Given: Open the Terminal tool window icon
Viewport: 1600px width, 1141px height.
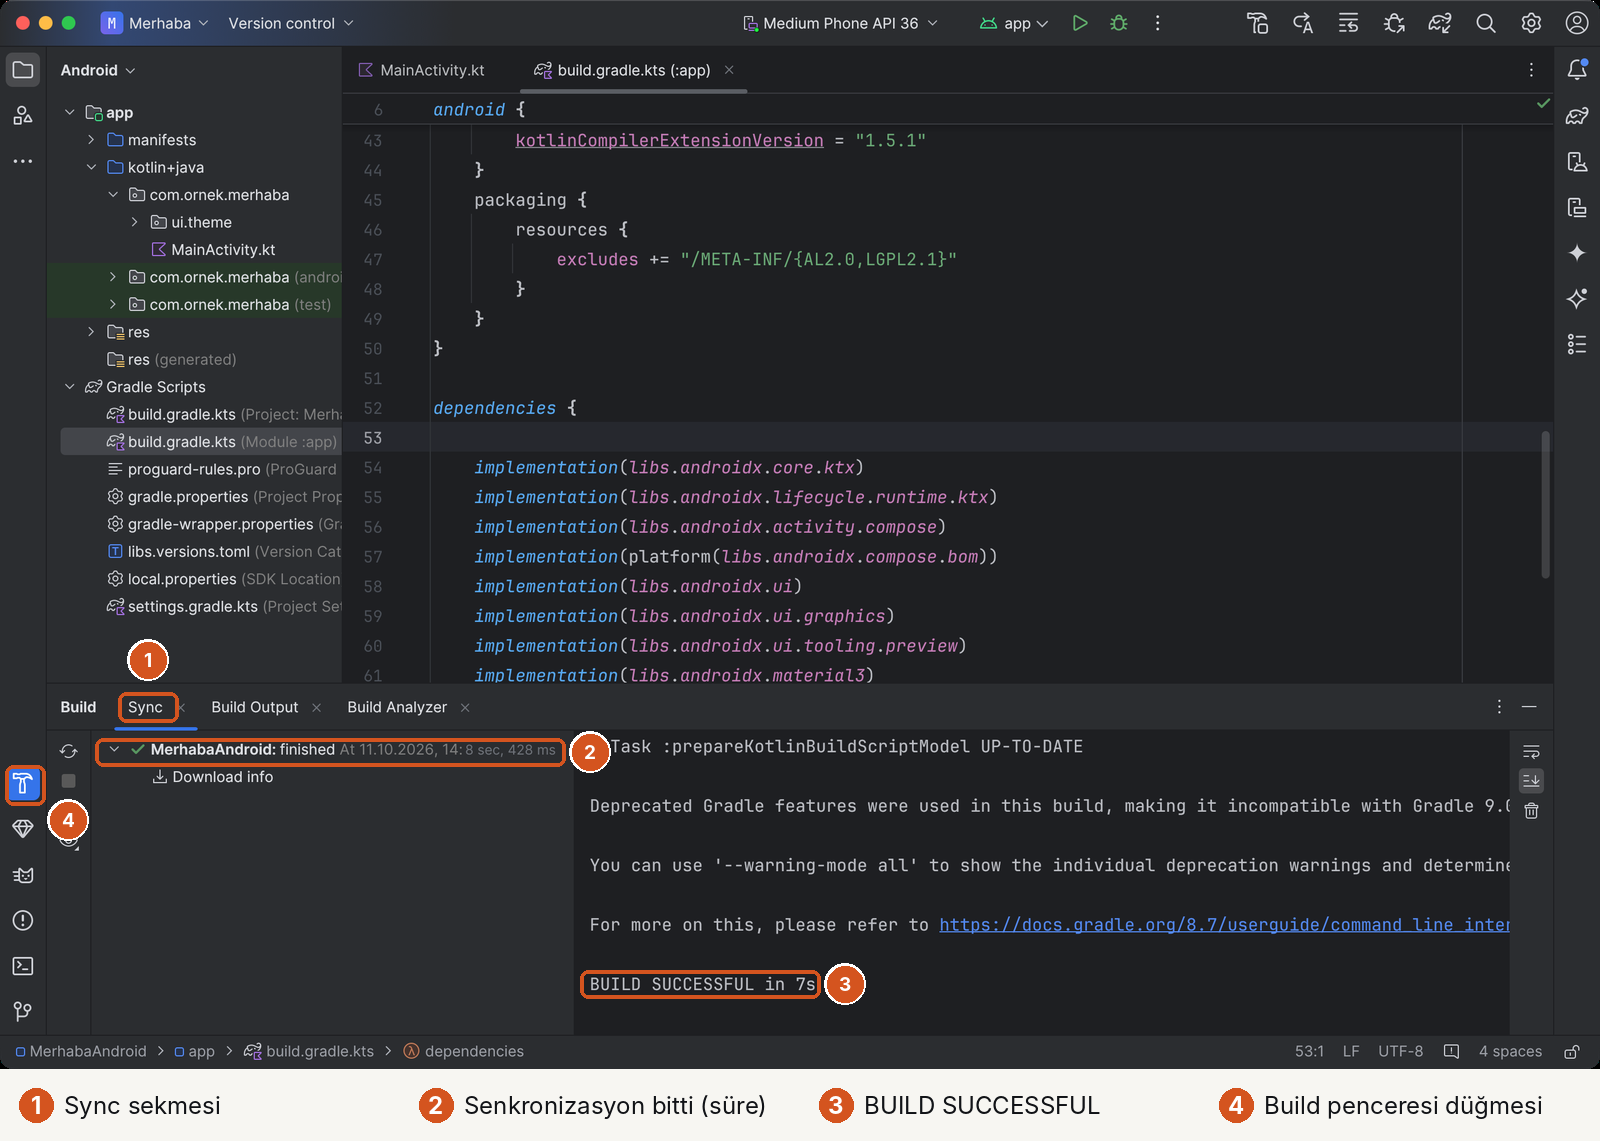Looking at the screenshot, I should tap(23, 966).
